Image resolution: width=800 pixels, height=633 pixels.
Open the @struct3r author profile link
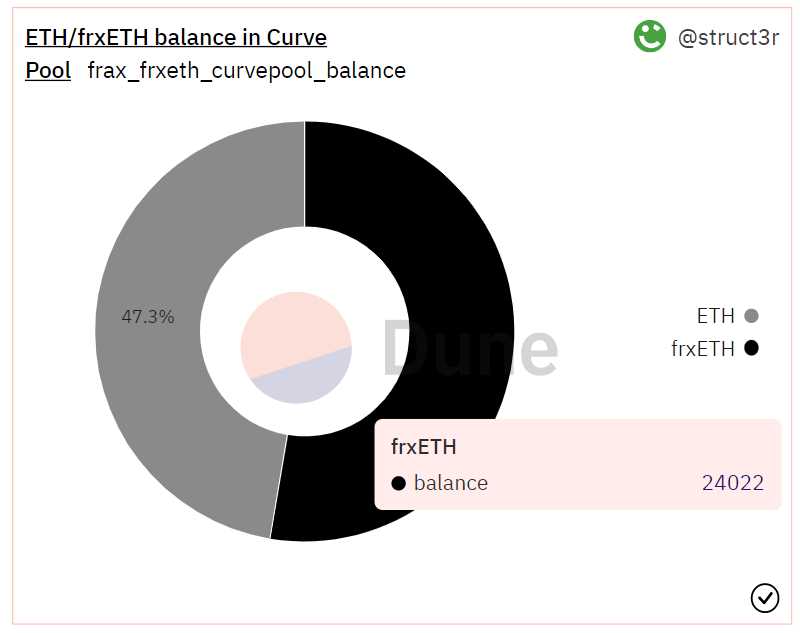click(727, 38)
